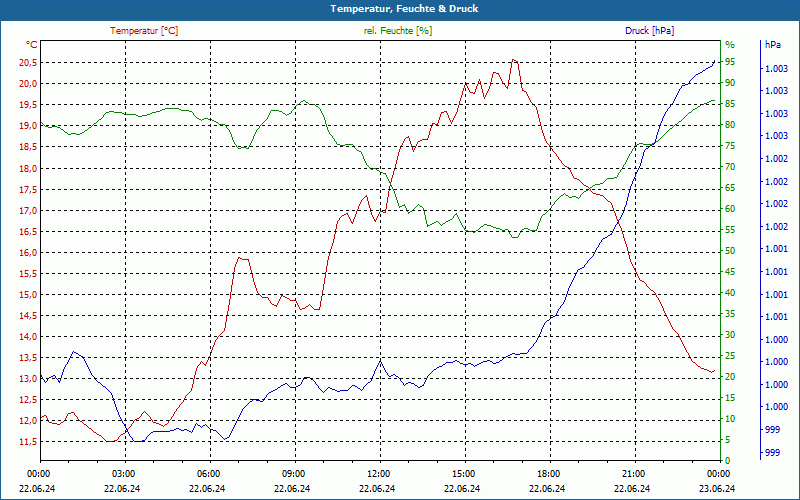This screenshot has height=500, width=800.
Task: Click the 55 humidity axis tick
Action: pos(730,230)
